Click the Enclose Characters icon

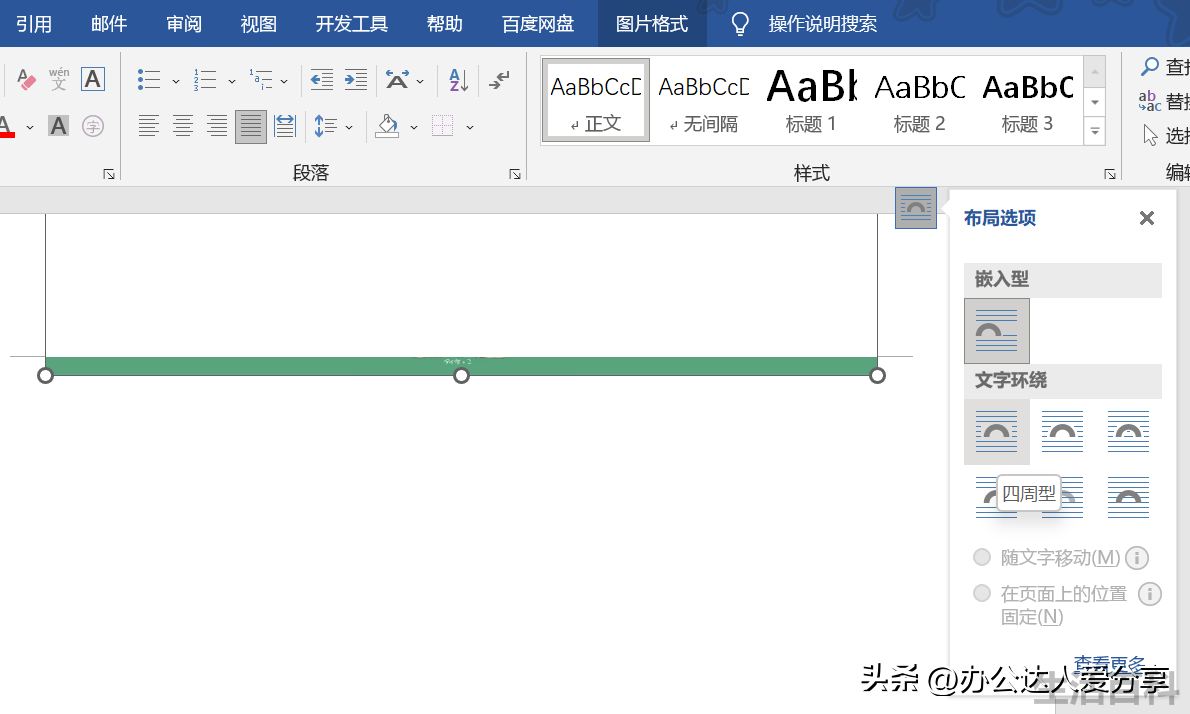(x=93, y=125)
